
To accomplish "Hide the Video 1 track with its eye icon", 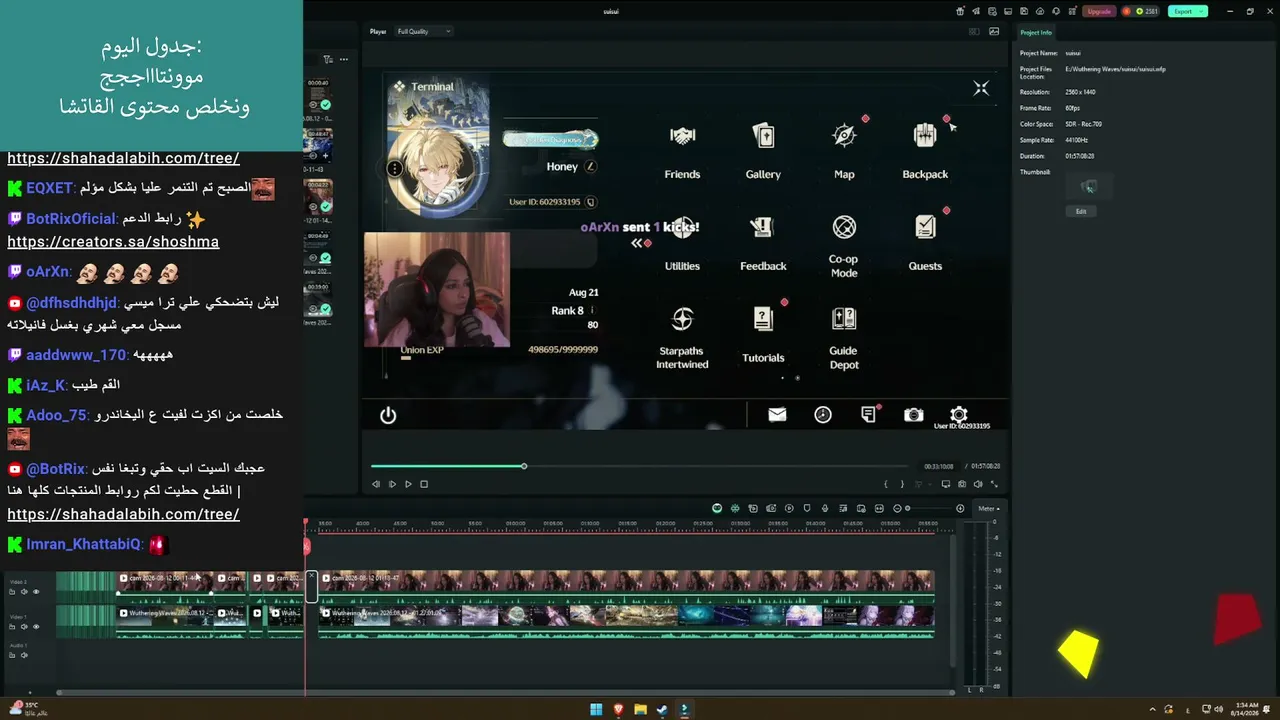I will pyautogui.click(x=36, y=627).
